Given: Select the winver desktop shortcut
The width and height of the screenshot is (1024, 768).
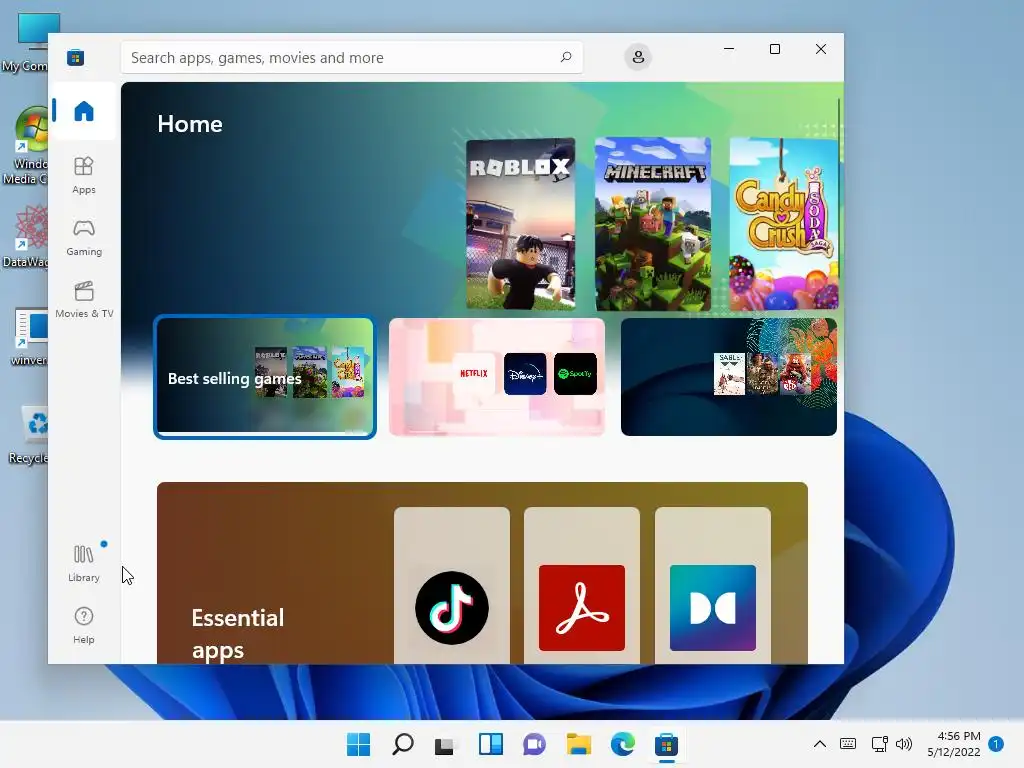Looking at the screenshot, I should pos(29,337).
